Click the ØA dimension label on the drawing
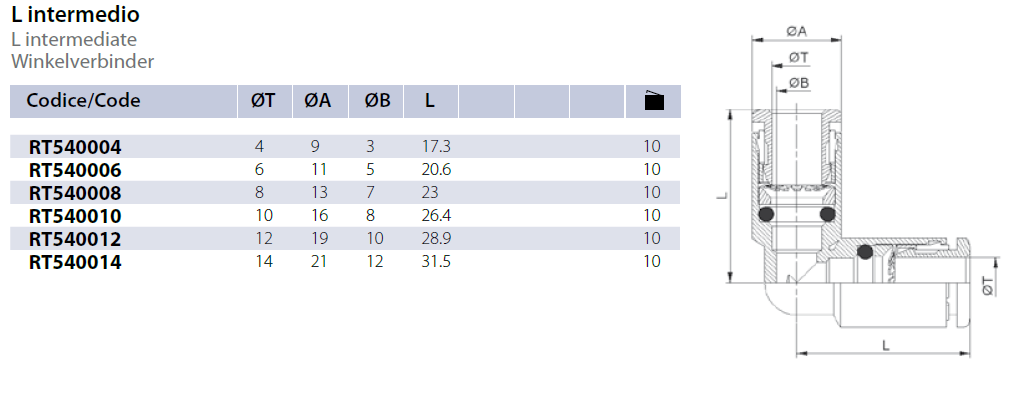 [798, 32]
